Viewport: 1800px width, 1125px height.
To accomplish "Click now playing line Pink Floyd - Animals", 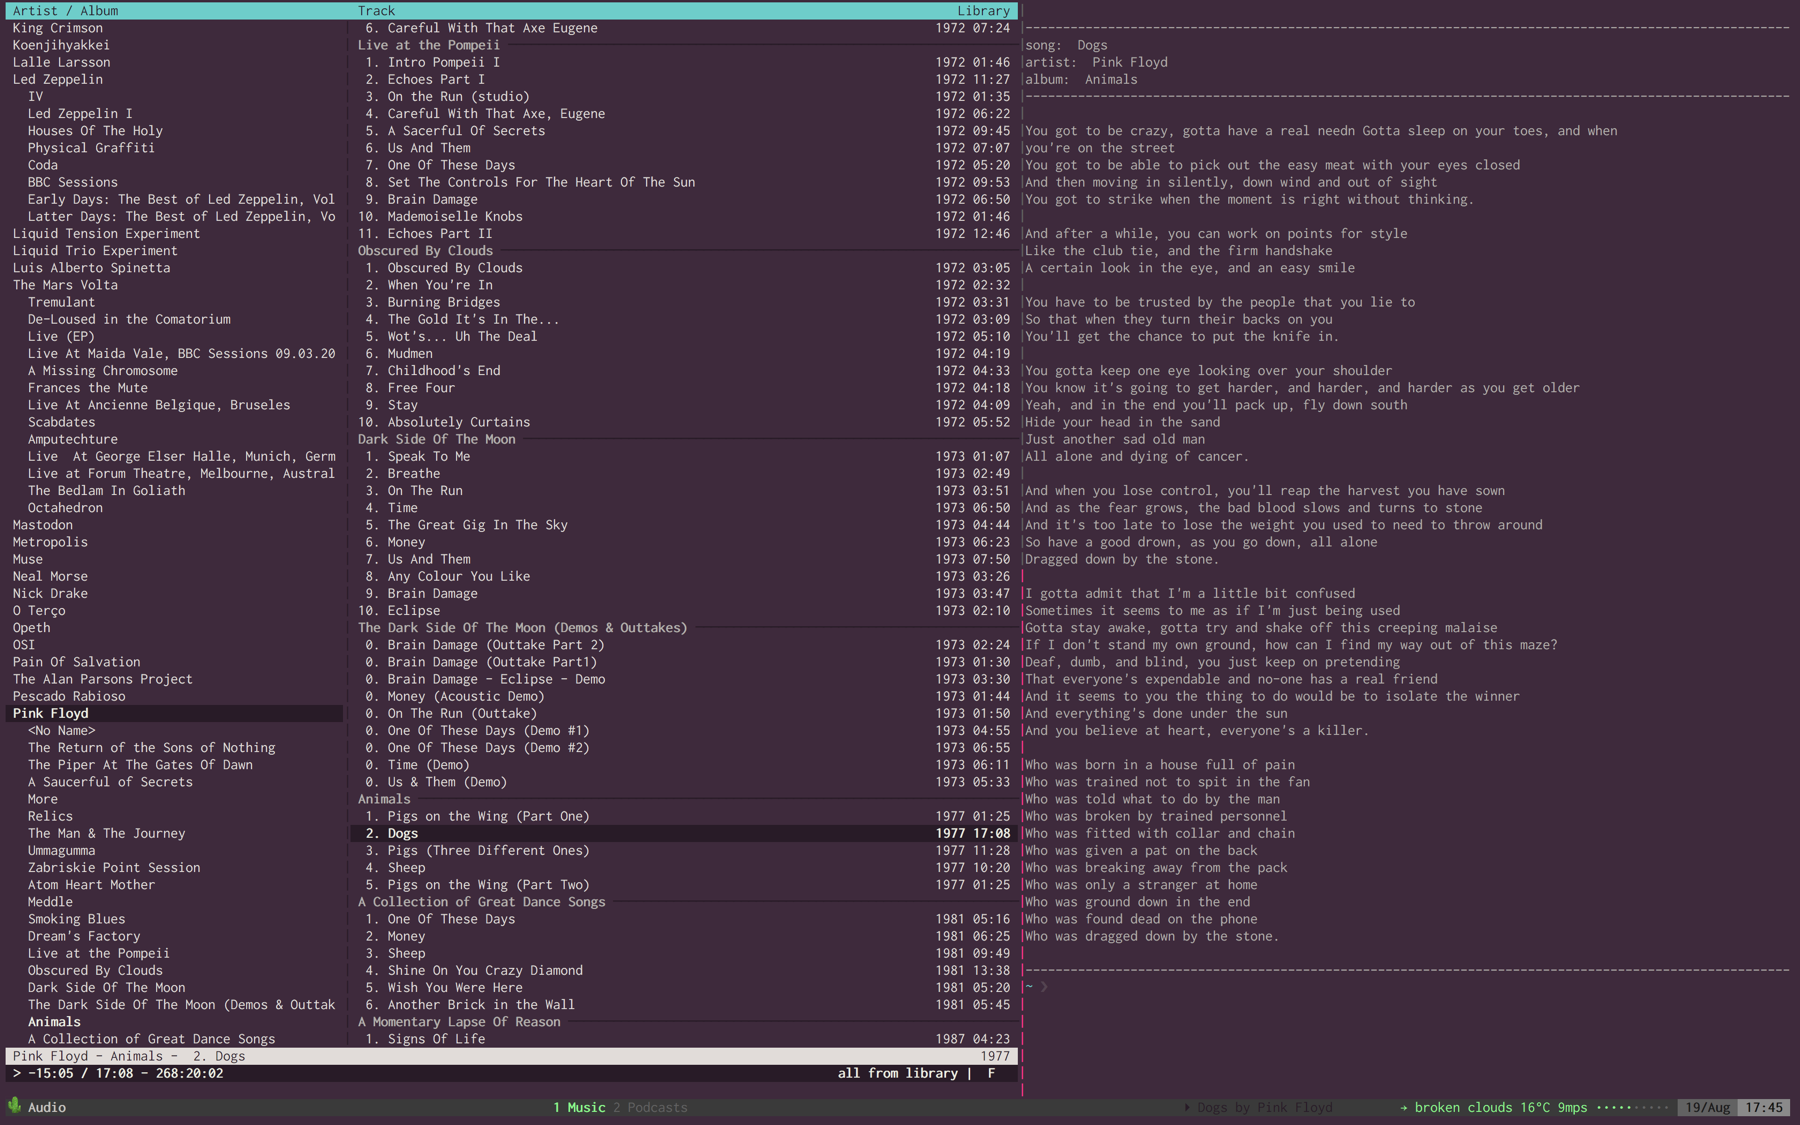I will [x=512, y=1056].
